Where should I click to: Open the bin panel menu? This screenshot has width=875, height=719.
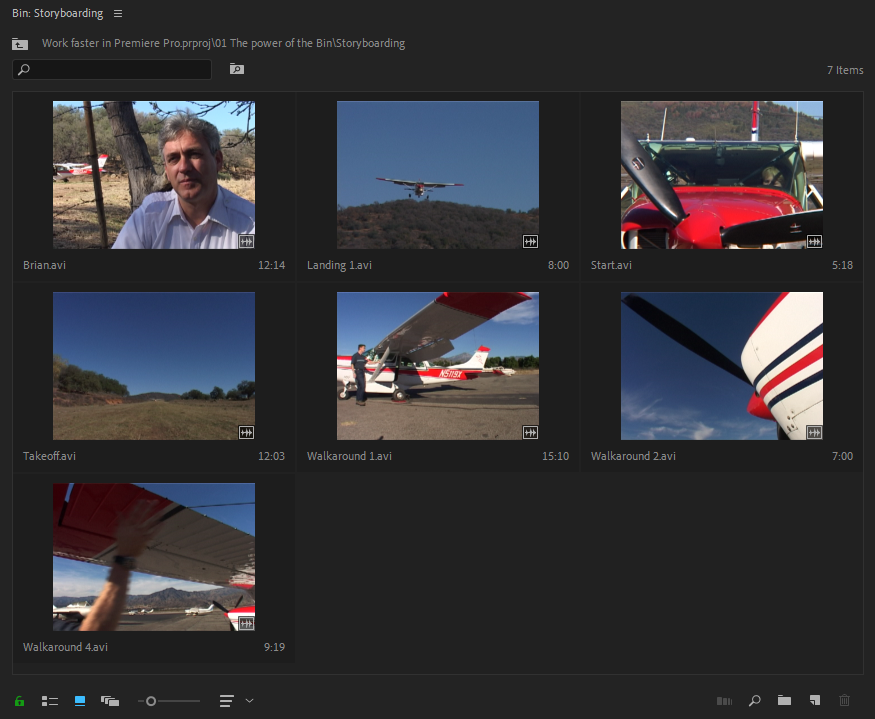pos(117,13)
